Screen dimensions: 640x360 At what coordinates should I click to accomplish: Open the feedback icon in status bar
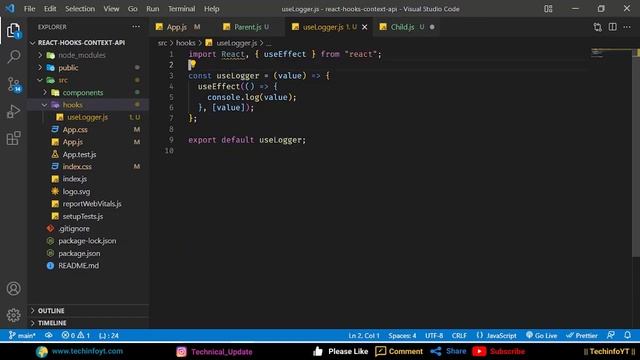611,335
